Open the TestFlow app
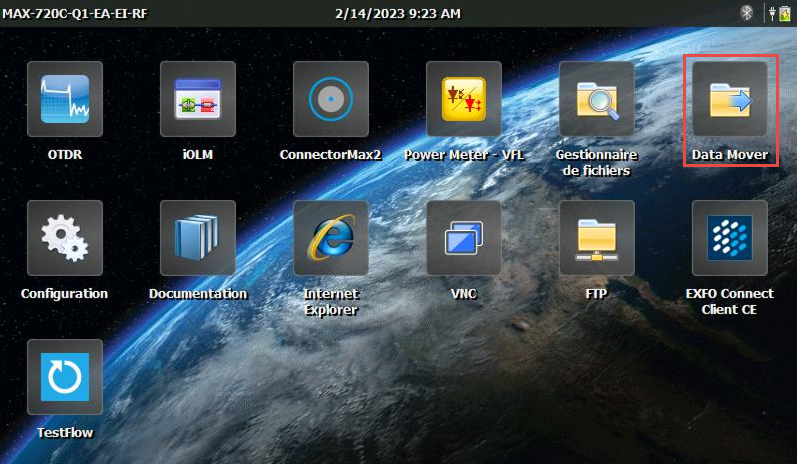 click(x=65, y=377)
